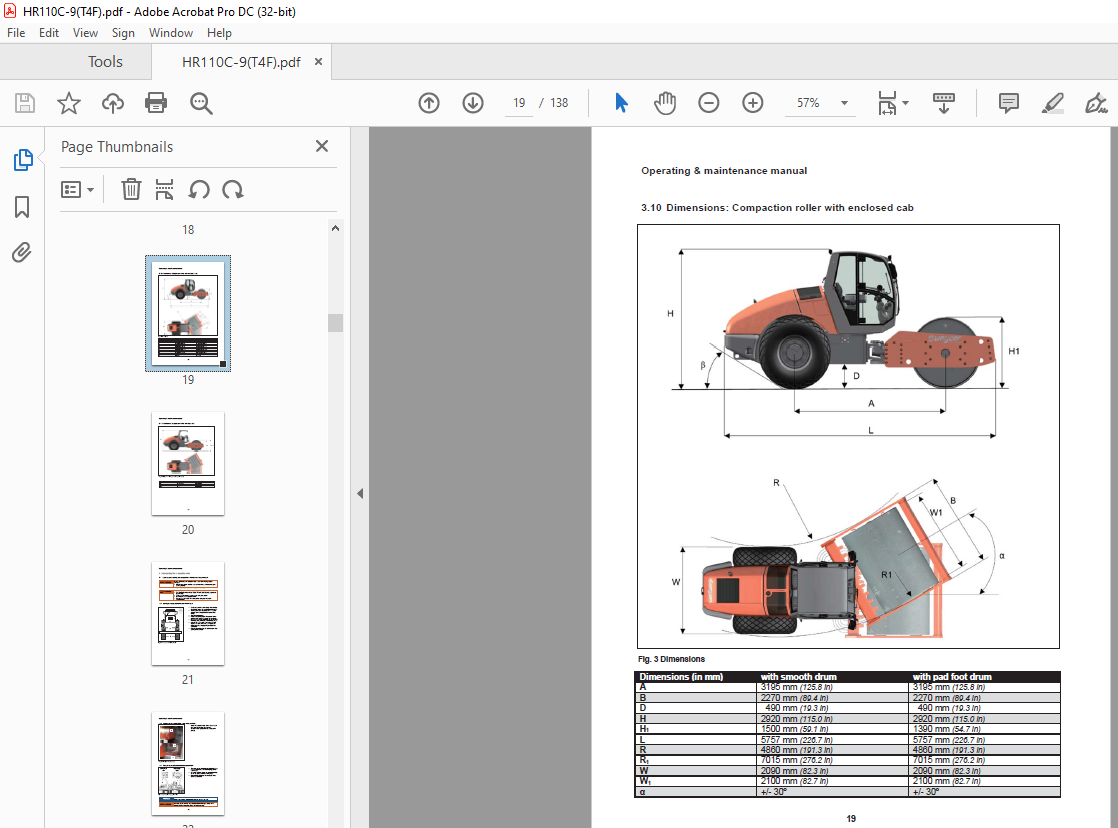Open the File menu
The width and height of the screenshot is (1118, 828).
(x=16, y=33)
